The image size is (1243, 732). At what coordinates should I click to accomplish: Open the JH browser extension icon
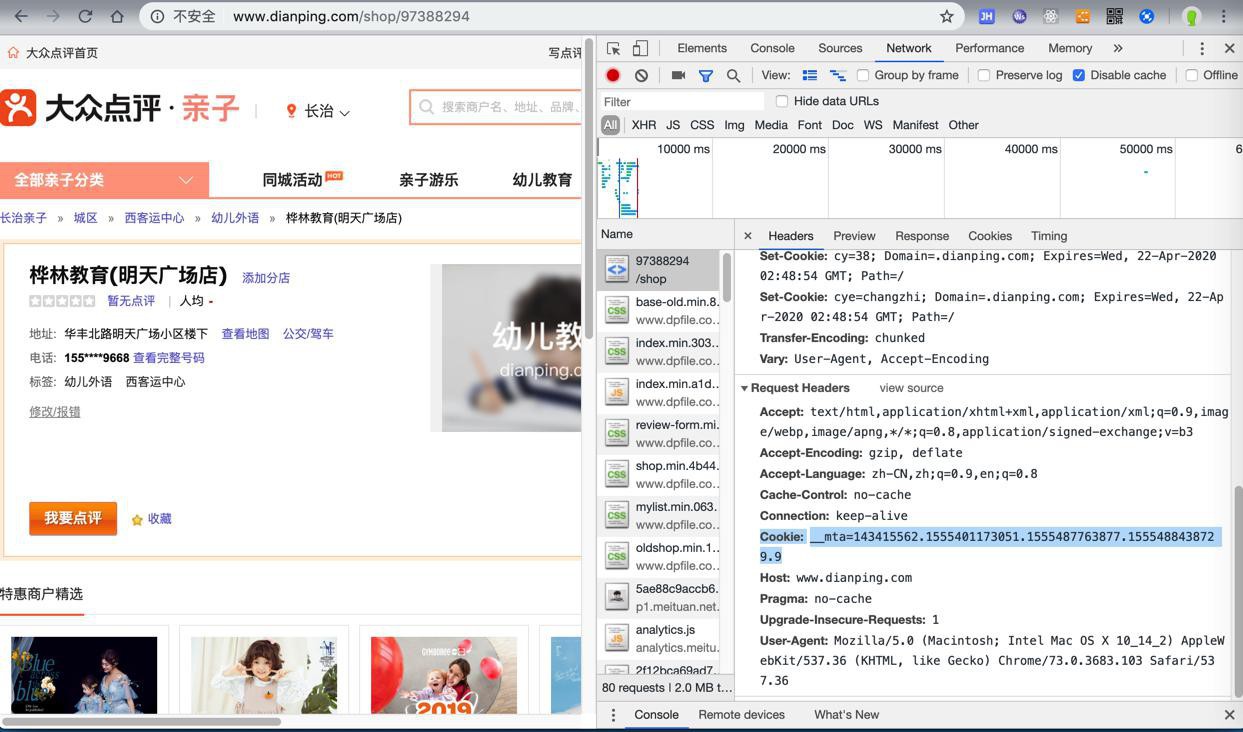986,16
